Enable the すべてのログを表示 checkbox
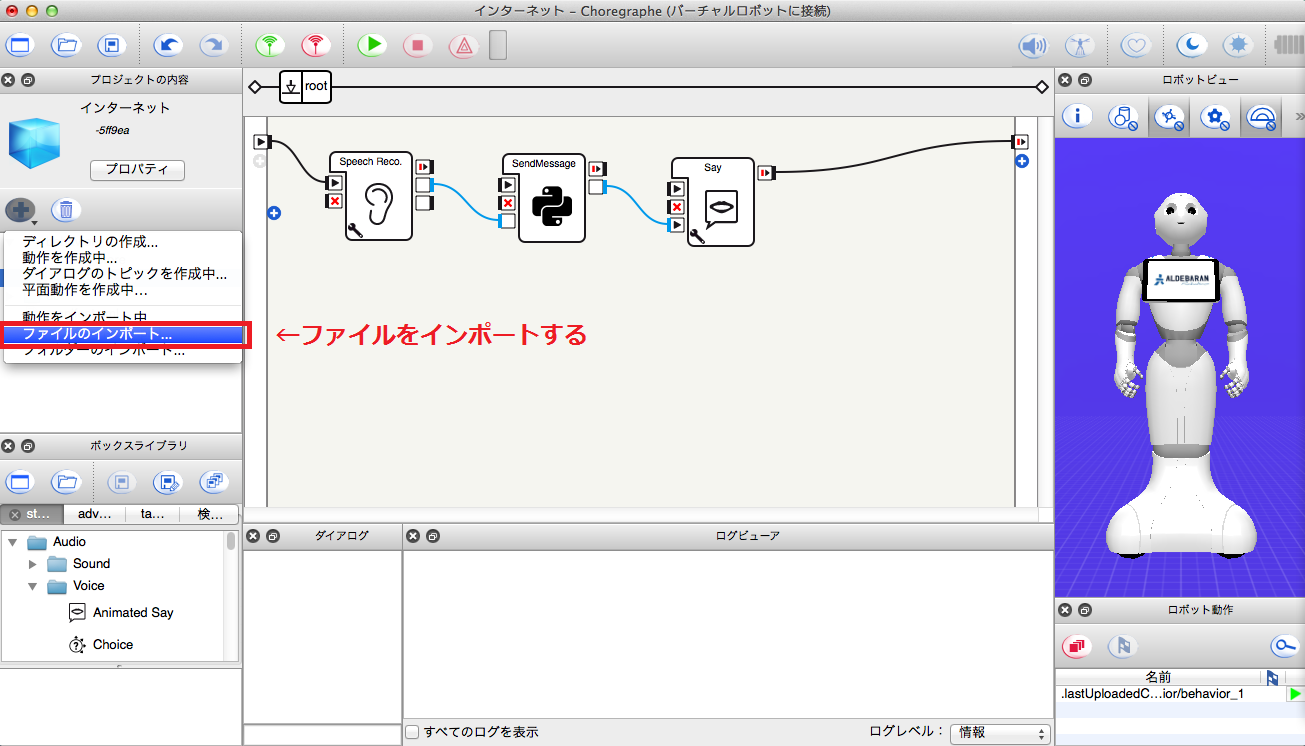The image size is (1305, 746). (412, 732)
